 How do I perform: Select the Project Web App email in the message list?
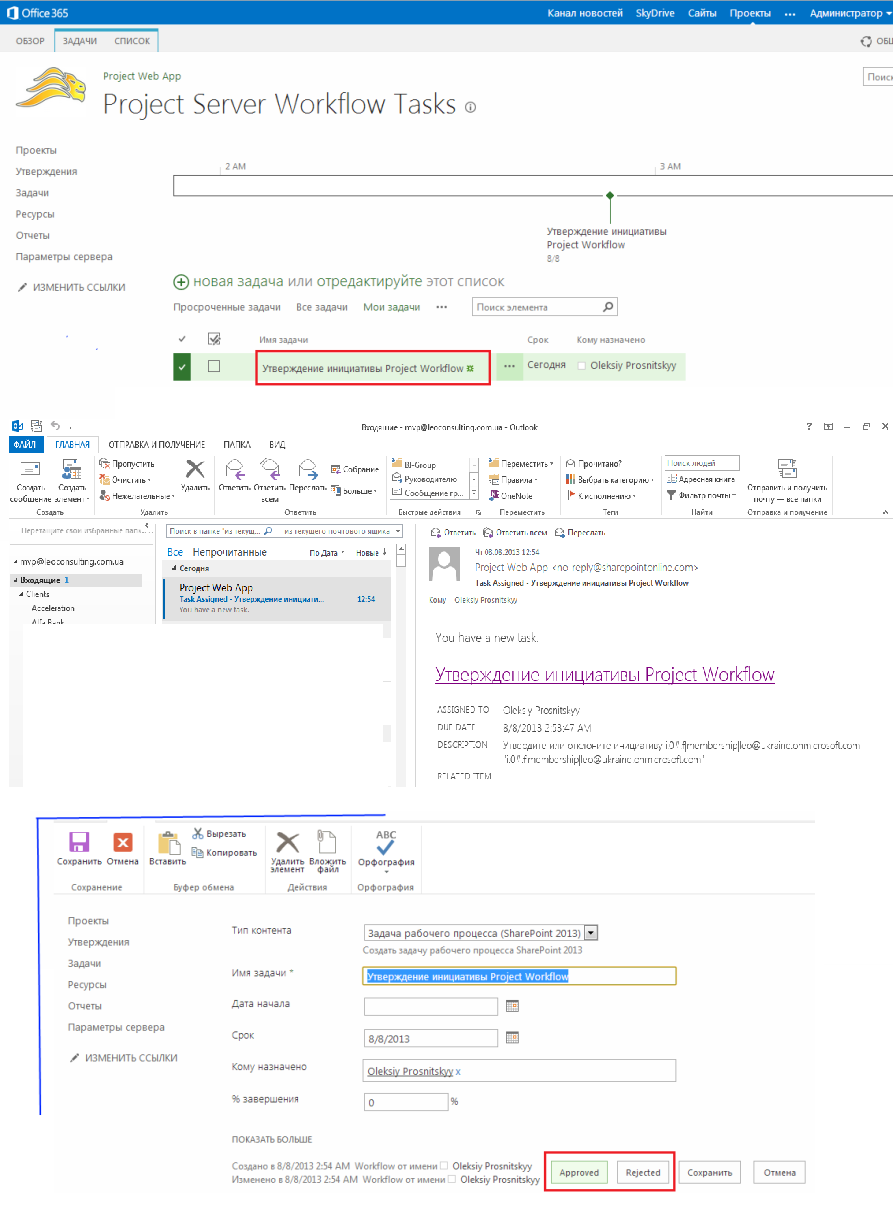pos(276,598)
